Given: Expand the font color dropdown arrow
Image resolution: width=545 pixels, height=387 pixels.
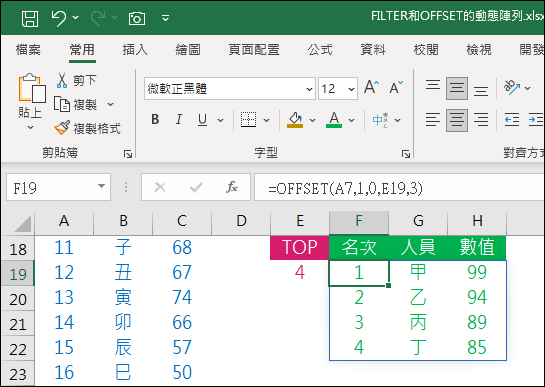Looking at the screenshot, I should click(351, 121).
